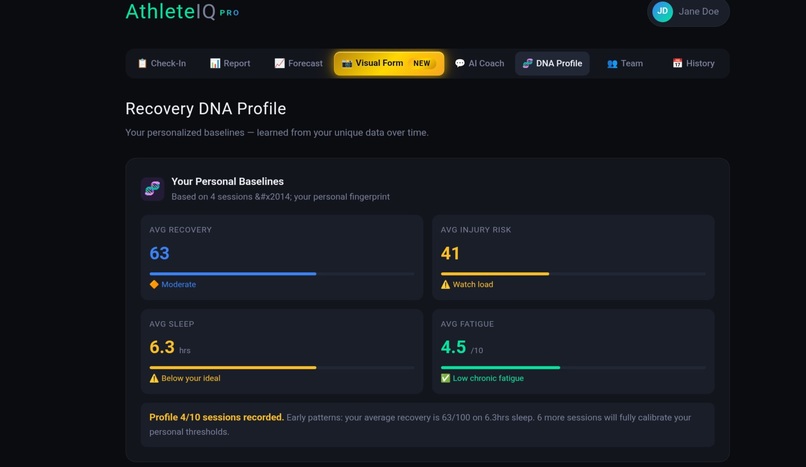This screenshot has width=806, height=467.
Task: Click the AVG FATIGUE card label
Action: click(467, 324)
